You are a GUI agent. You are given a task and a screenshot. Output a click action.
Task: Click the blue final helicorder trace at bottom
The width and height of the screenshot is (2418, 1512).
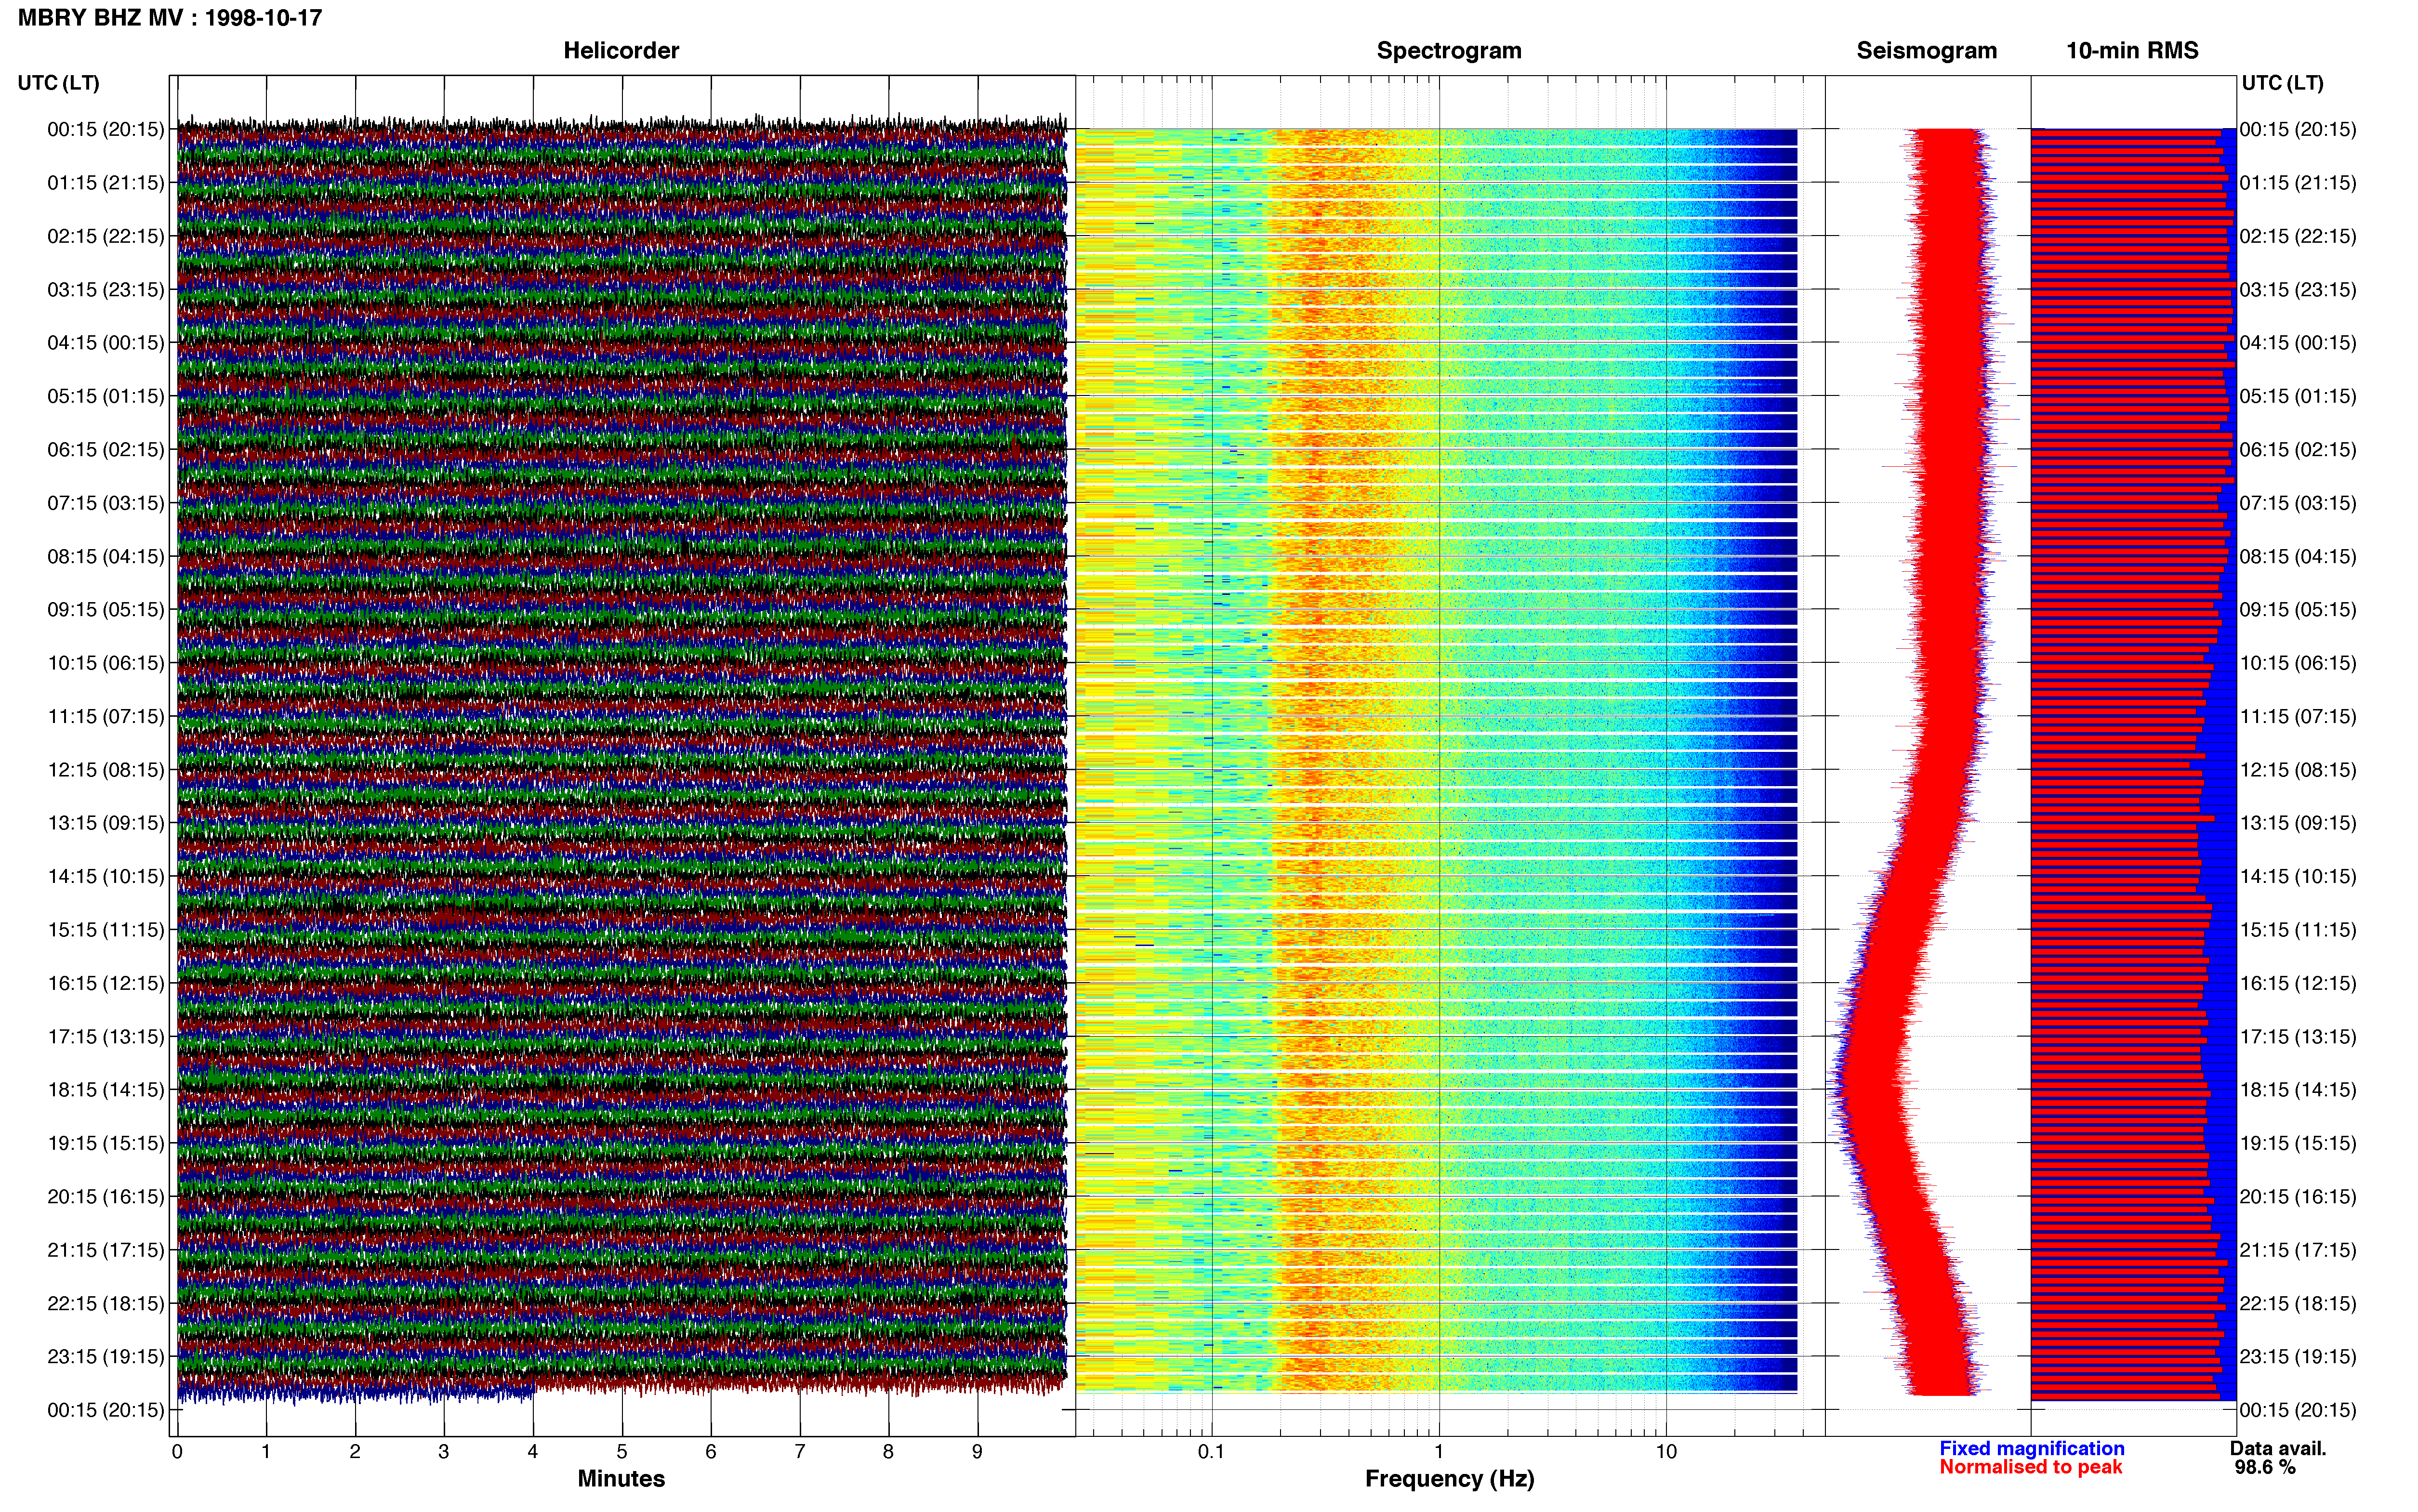[x=355, y=1391]
